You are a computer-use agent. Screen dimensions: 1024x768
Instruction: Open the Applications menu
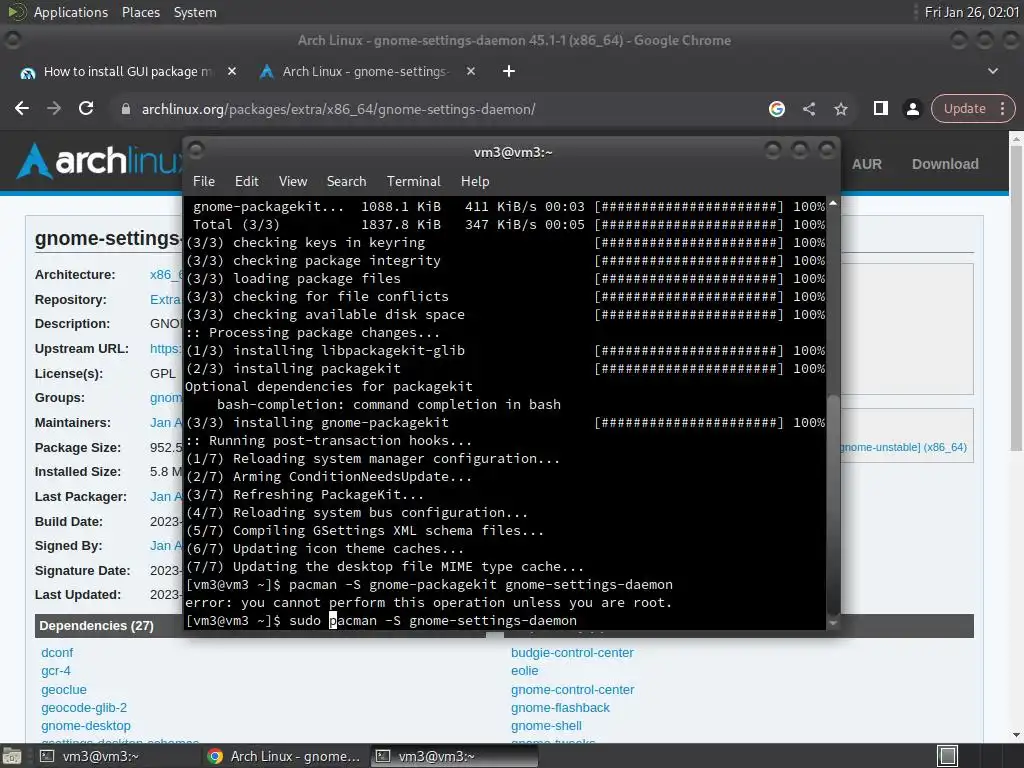pos(71,12)
